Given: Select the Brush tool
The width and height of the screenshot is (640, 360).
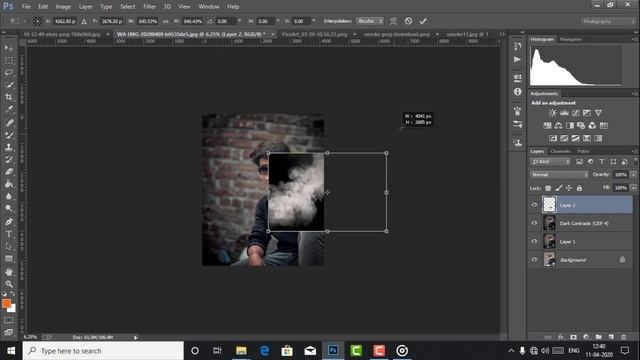Looking at the screenshot, I should [x=9, y=135].
